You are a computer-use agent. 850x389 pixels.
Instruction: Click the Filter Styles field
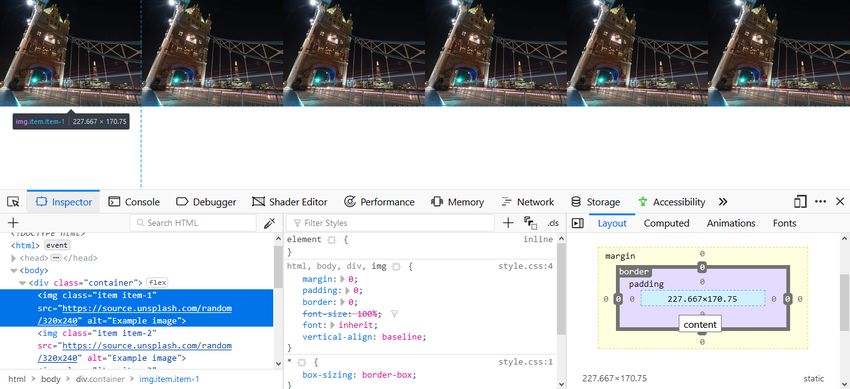390,223
